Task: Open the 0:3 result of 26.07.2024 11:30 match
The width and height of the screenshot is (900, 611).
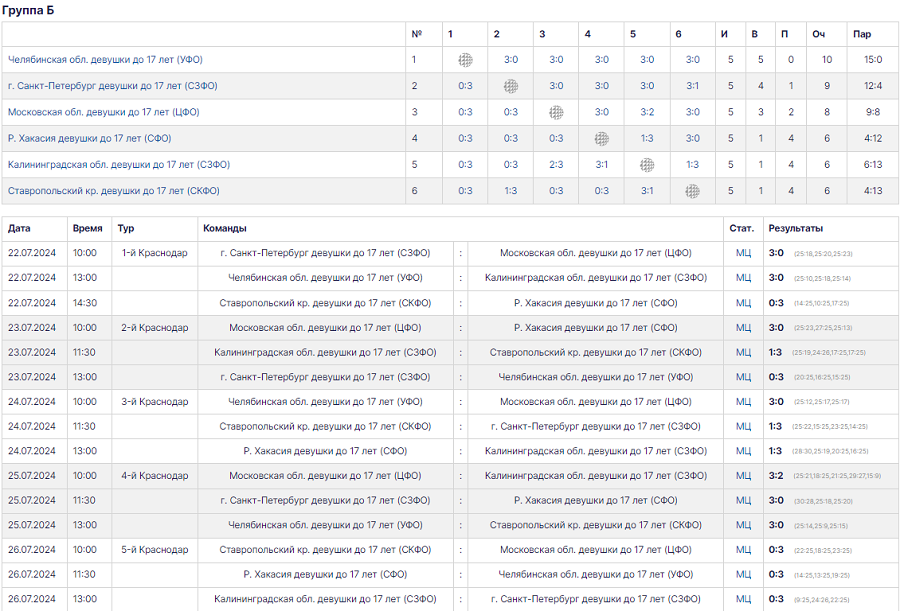Action: pos(776,575)
